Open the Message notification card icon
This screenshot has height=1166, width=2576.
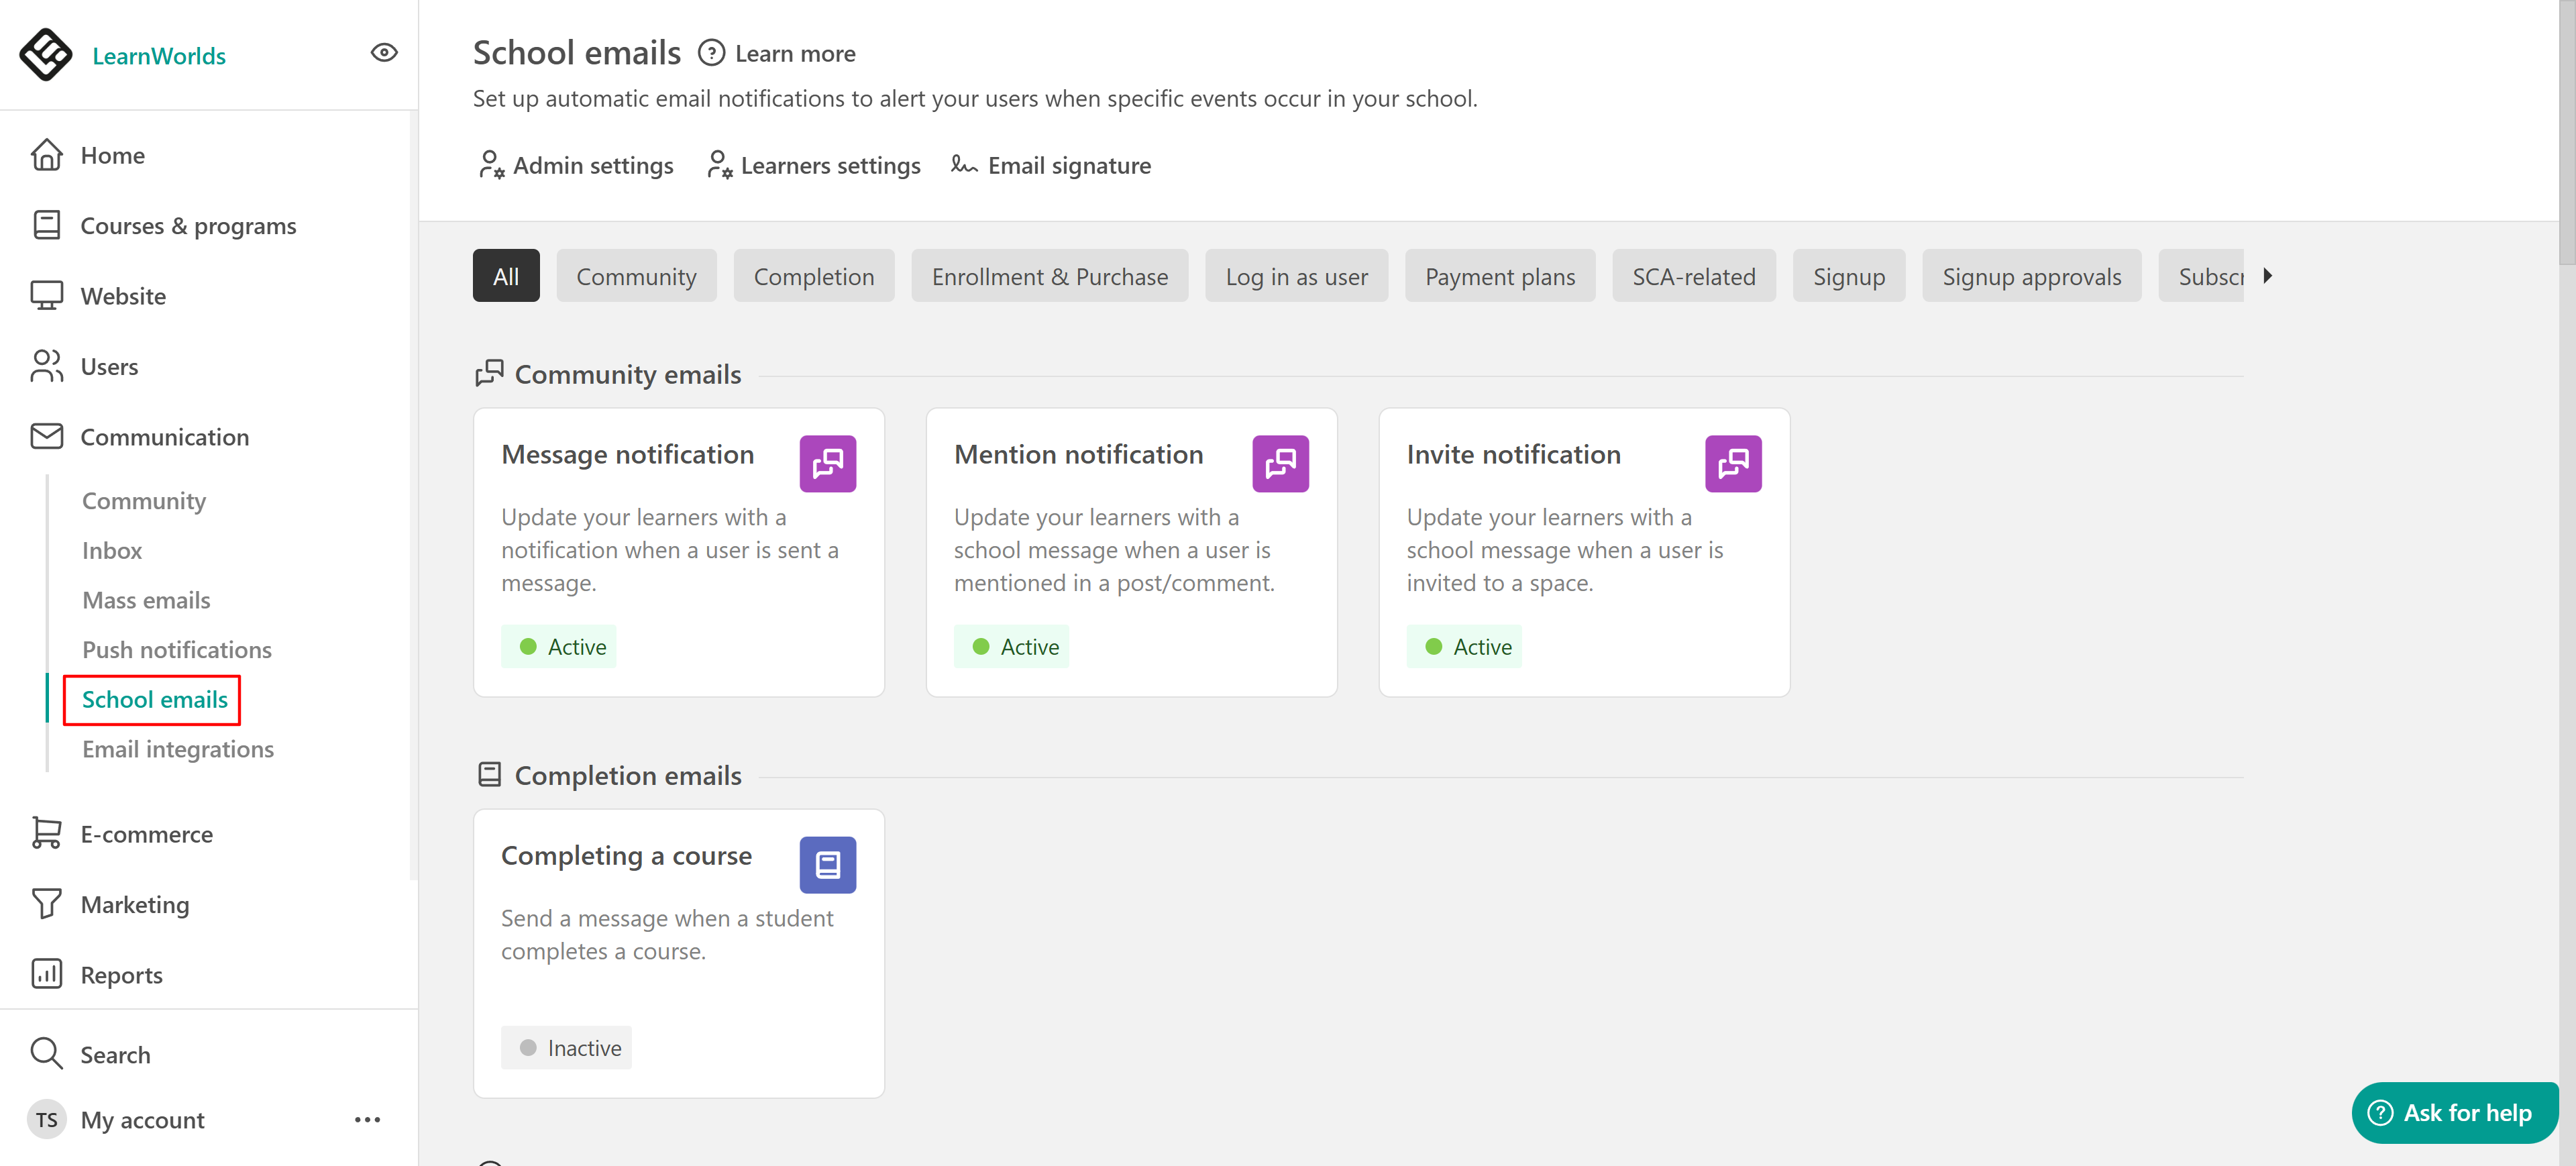[827, 464]
